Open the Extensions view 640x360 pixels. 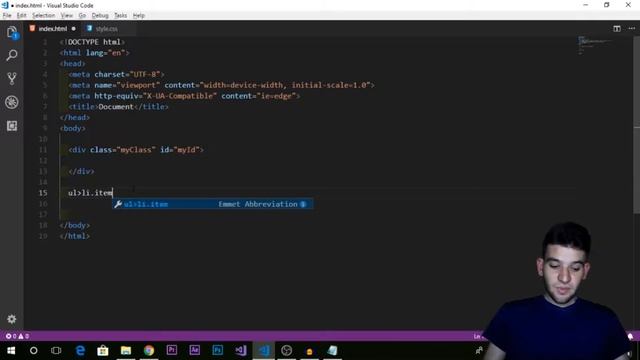(12, 126)
